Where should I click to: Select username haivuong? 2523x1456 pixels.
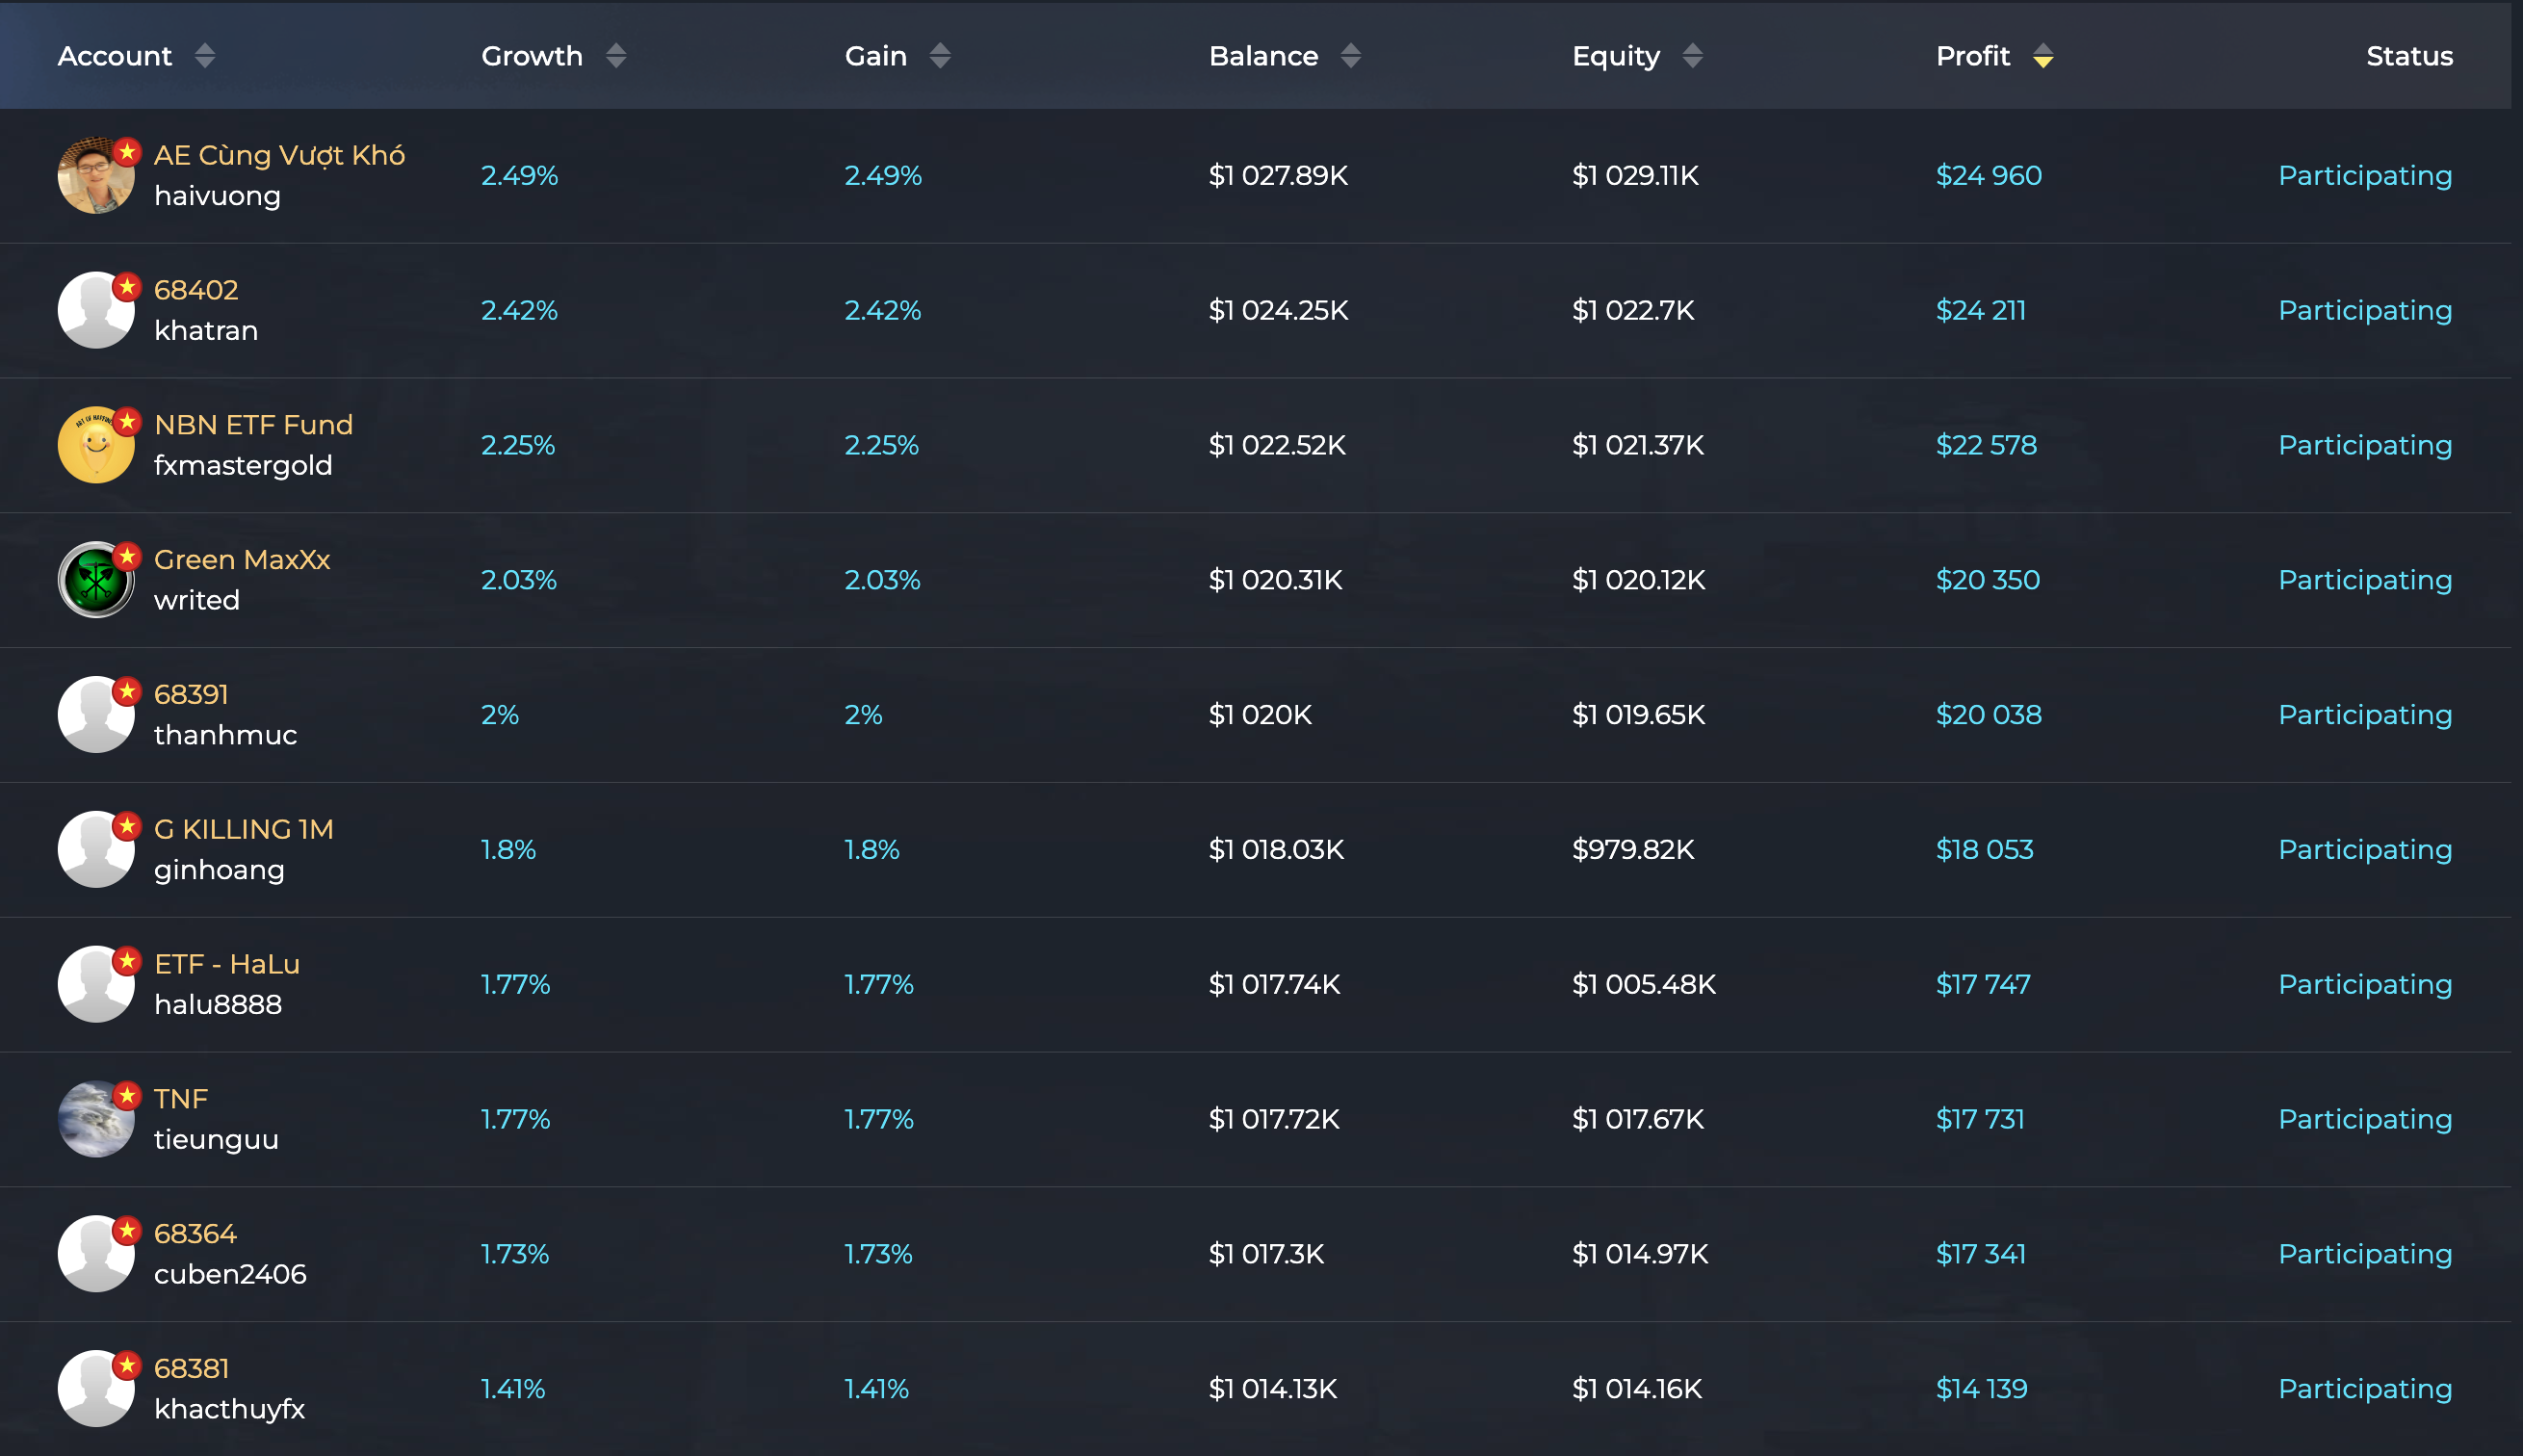click(x=217, y=196)
